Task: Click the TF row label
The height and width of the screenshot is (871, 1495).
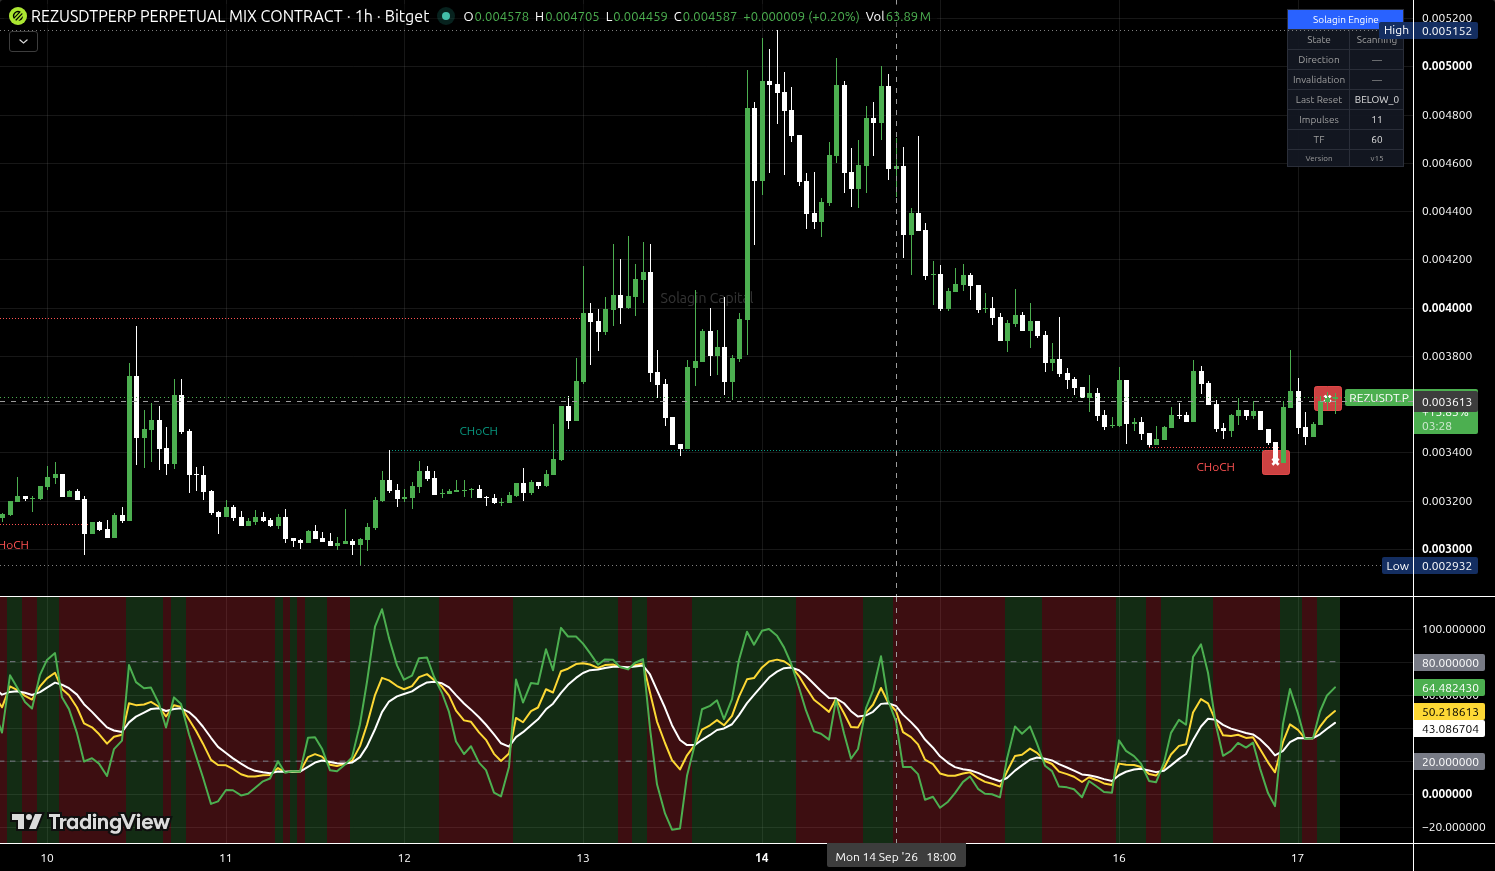Action: pos(1318,140)
